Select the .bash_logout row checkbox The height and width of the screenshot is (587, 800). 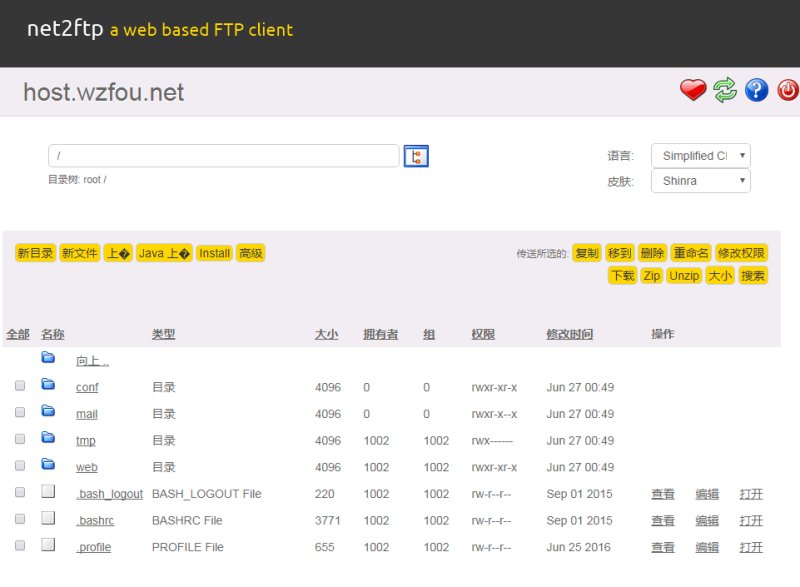[x=20, y=492]
